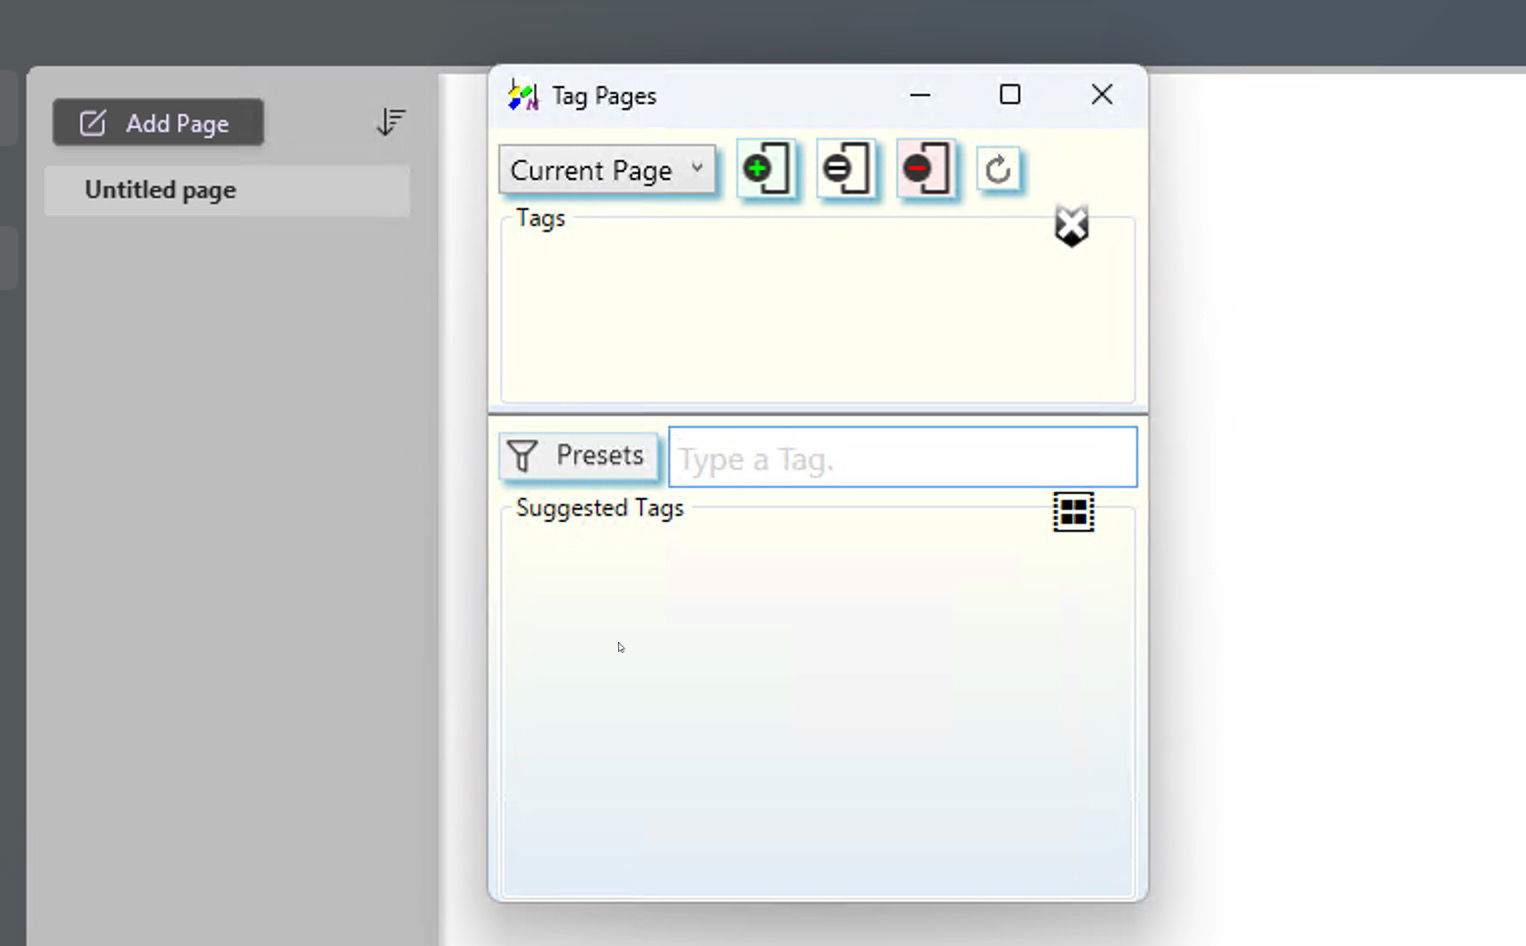Minimize the Tag Pages window
This screenshot has width=1526, height=946.
[x=918, y=94]
